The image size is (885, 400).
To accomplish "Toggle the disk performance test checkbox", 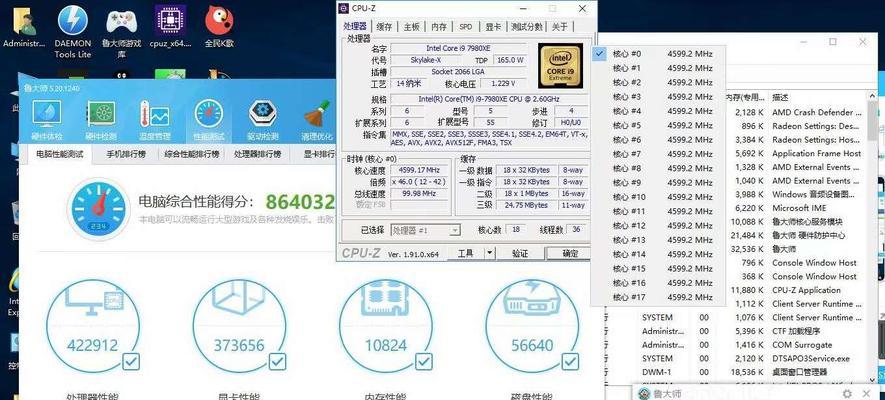I will [x=570, y=361].
